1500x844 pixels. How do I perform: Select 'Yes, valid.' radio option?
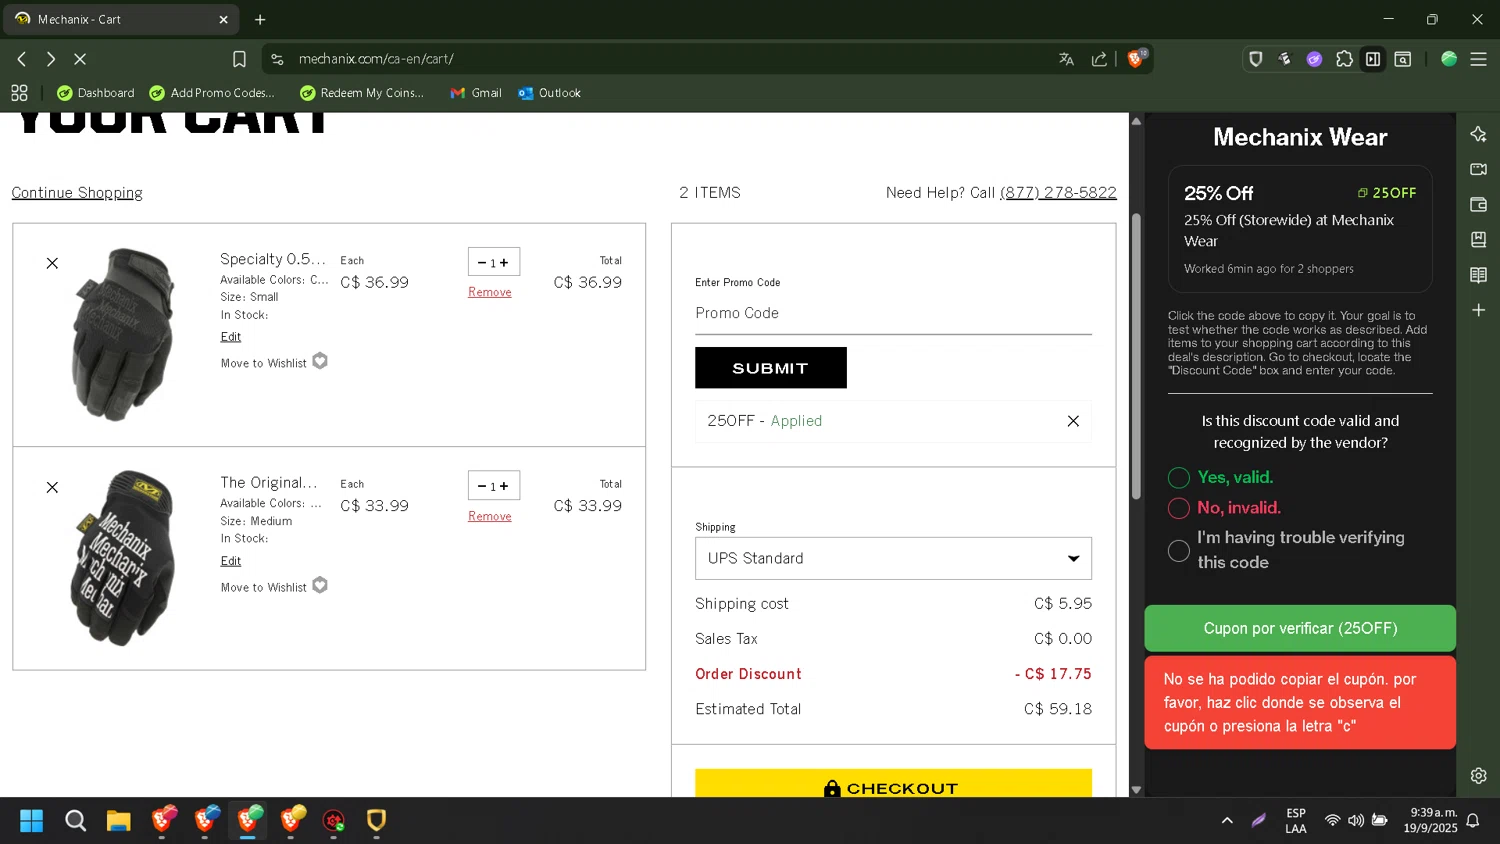point(1179,478)
